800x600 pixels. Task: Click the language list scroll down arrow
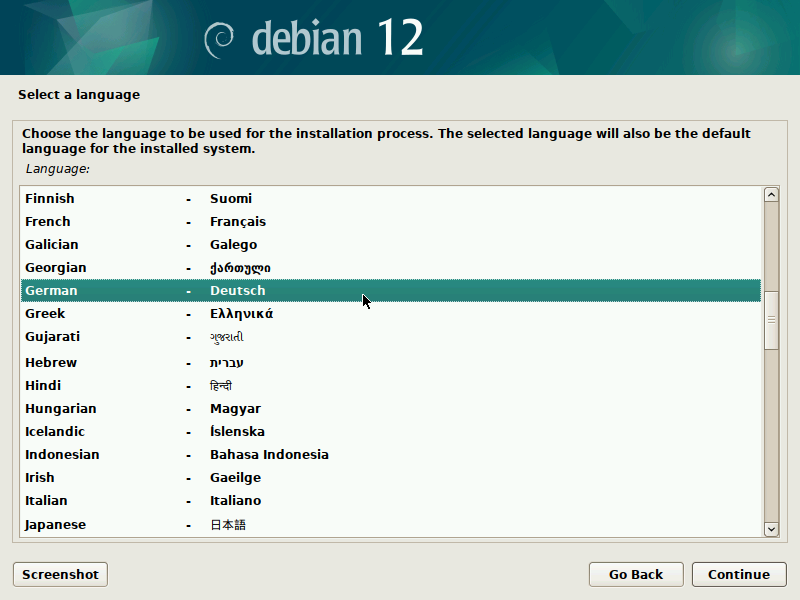point(771,530)
